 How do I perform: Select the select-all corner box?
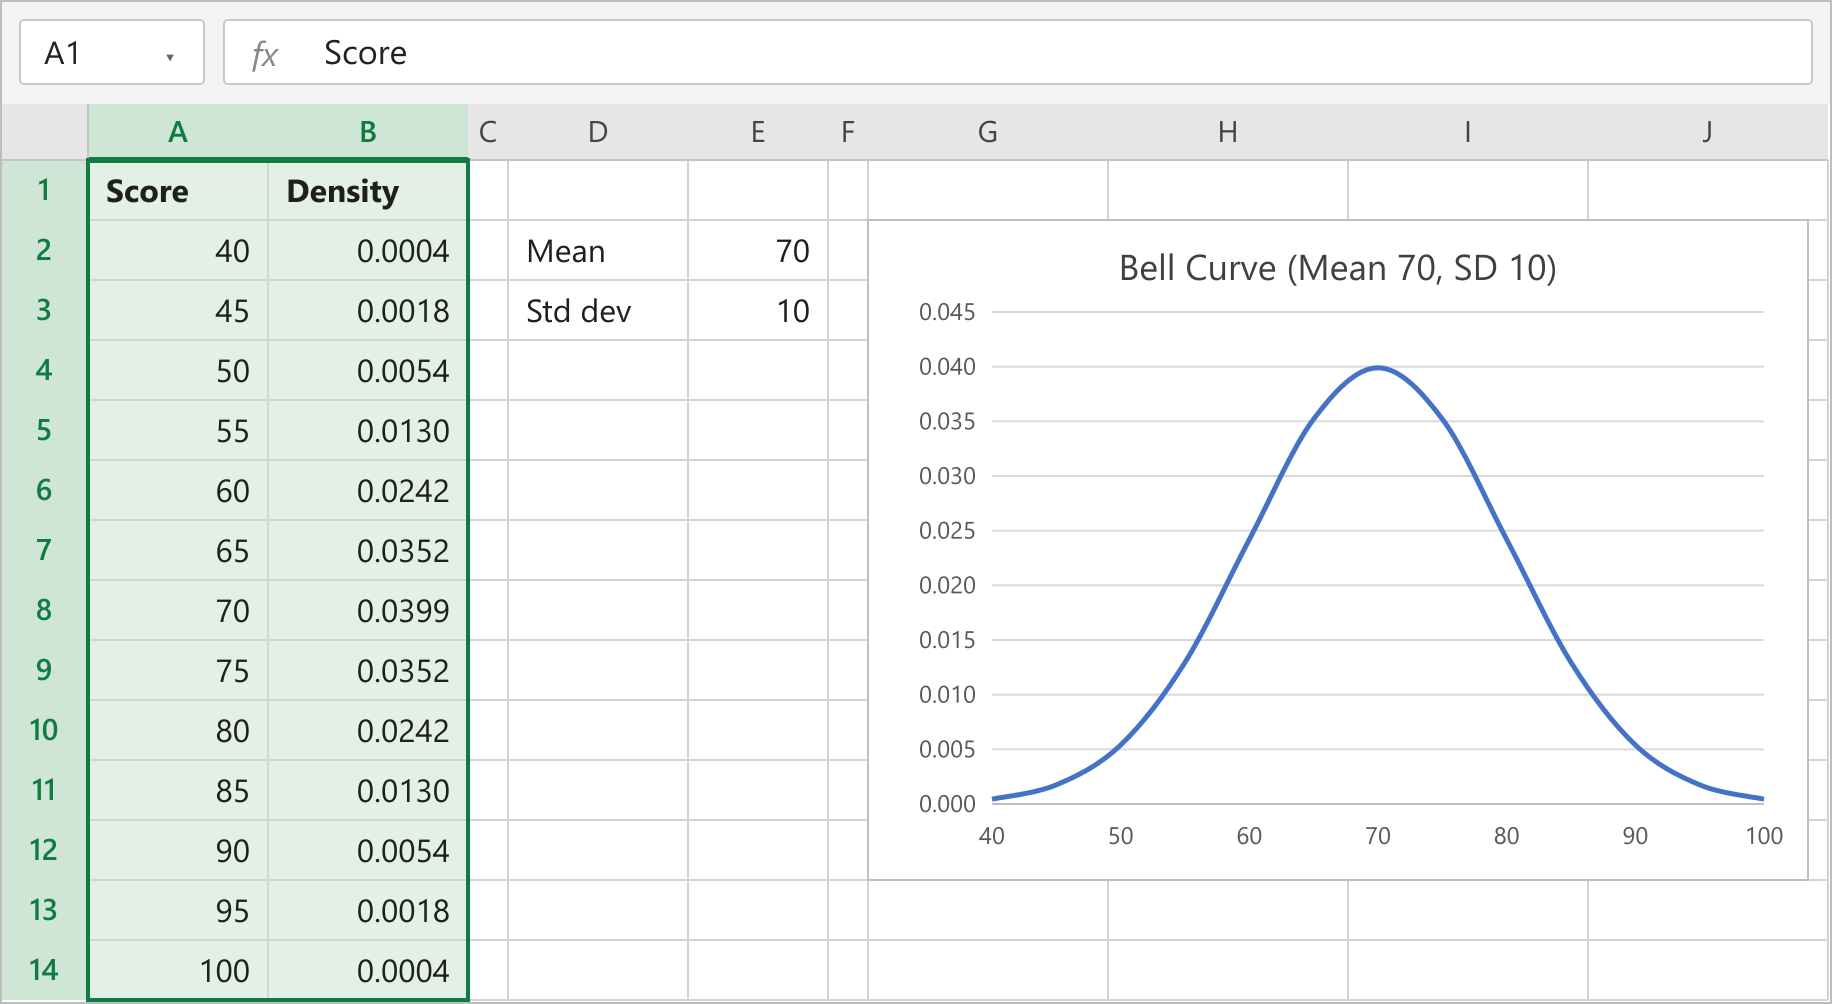coord(44,132)
